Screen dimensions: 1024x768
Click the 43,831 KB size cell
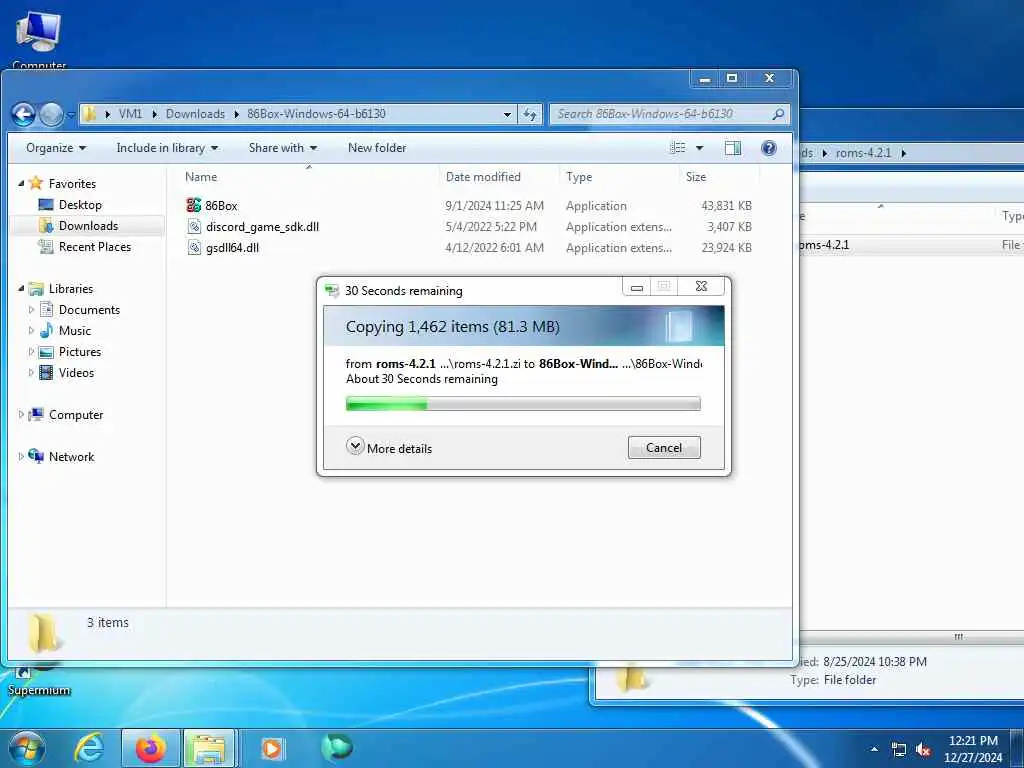pos(726,206)
